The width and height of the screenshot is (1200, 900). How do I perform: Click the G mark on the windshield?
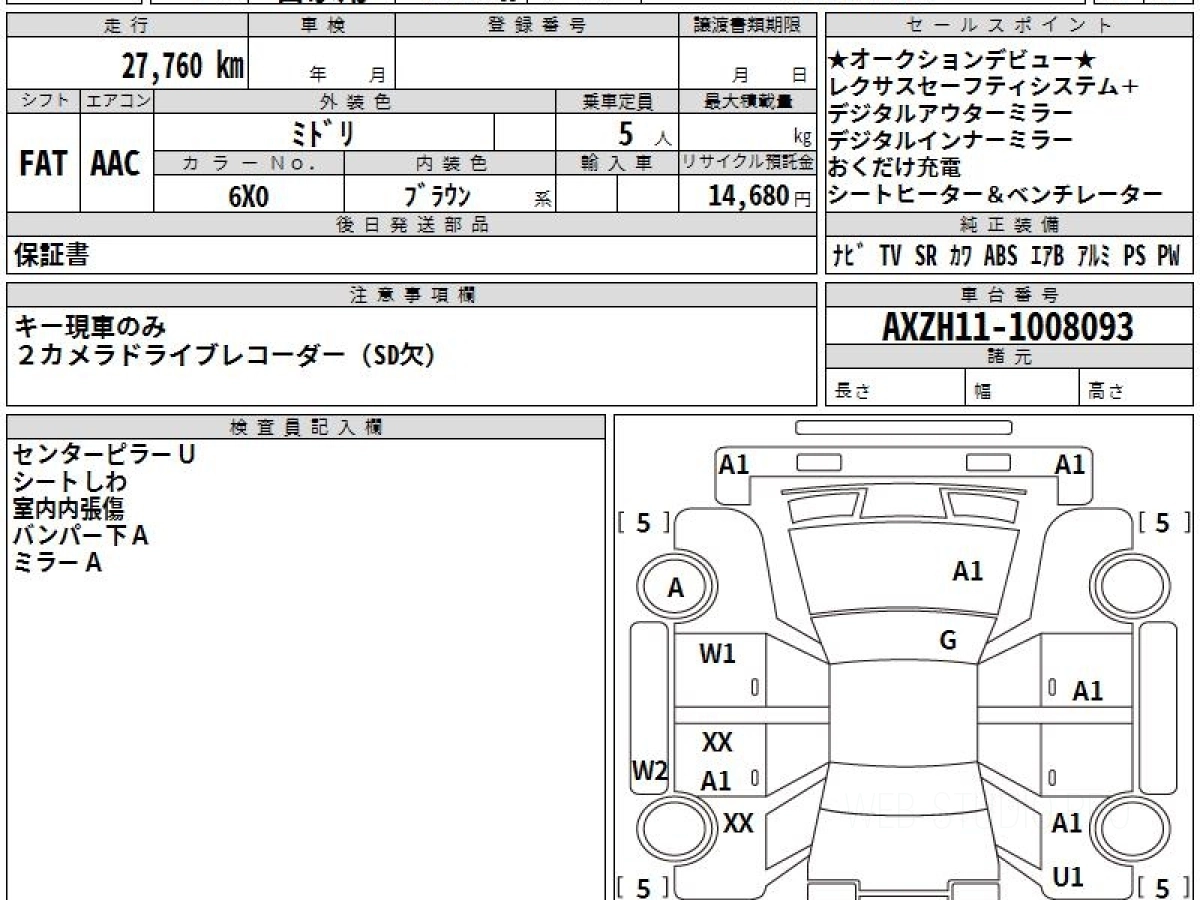[948, 641]
